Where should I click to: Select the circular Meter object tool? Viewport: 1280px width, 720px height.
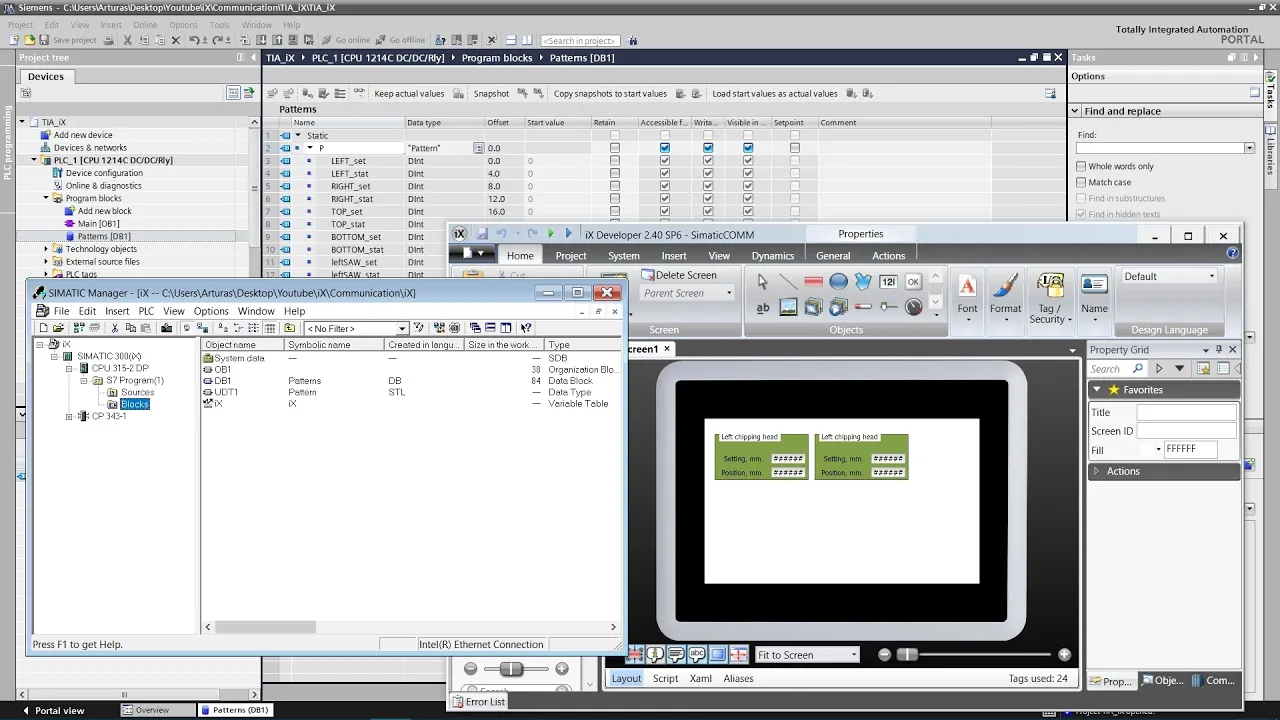[x=913, y=308]
